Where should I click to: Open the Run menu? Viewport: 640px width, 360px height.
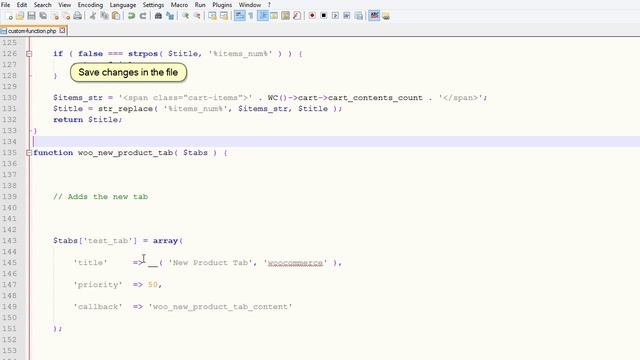(200, 5)
